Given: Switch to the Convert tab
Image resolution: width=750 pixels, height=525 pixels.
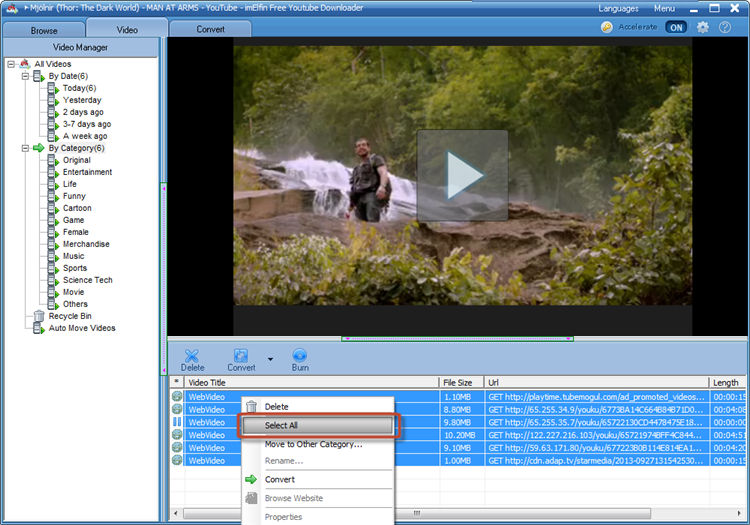Looking at the screenshot, I should coord(210,29).
